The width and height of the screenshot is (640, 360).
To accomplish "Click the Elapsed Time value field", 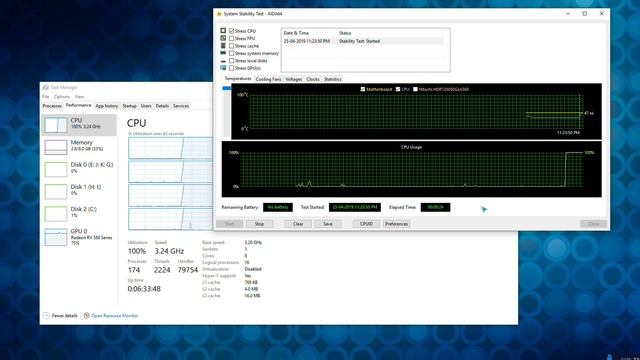I will (435, 207).
